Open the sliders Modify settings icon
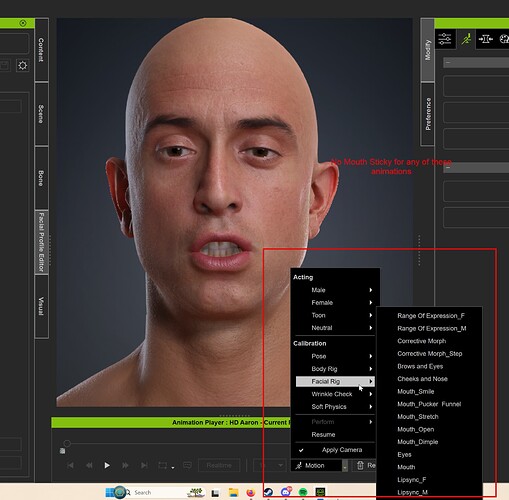This screenshot has height=500, width=509. 445,39
